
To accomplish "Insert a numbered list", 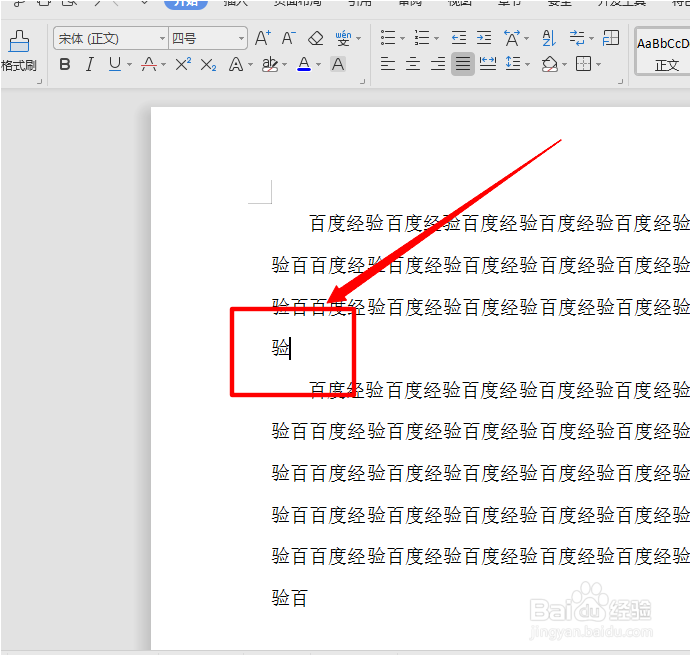I will 422,38.
